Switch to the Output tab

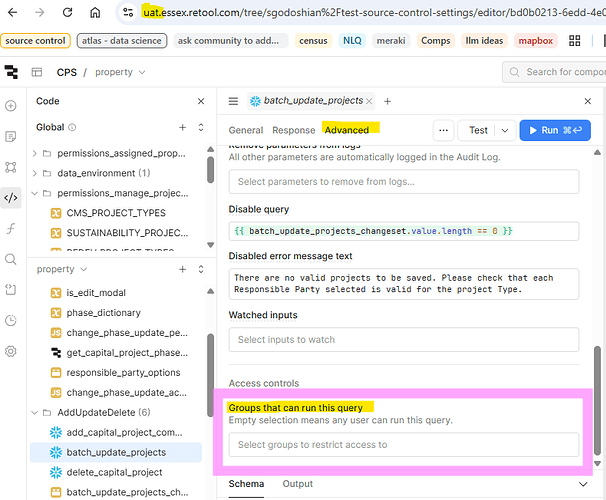pyautogui.click(x=298, y=484)
